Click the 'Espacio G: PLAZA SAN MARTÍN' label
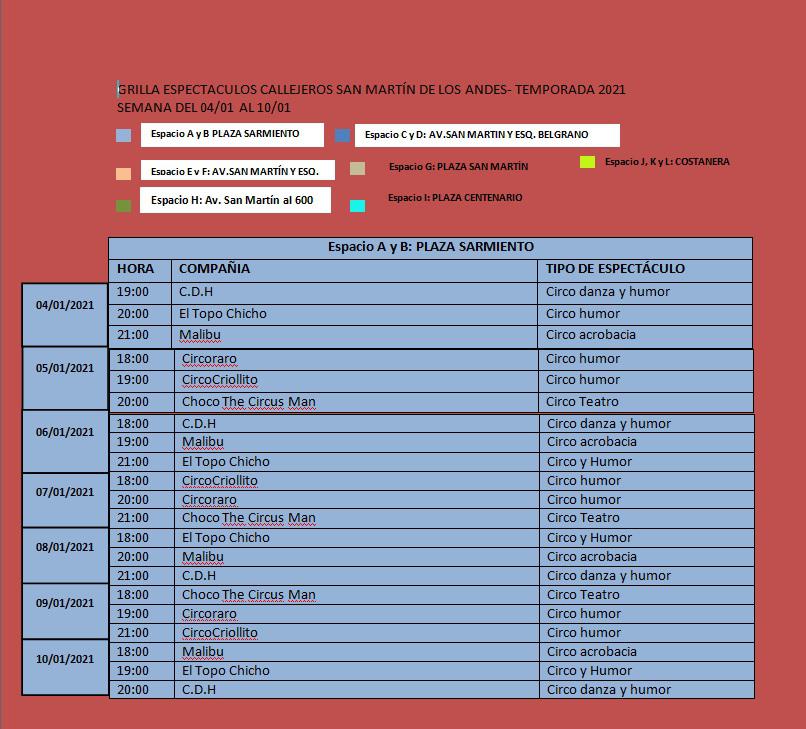This screenshot has width=806, height=729. (x=458, y=167)
